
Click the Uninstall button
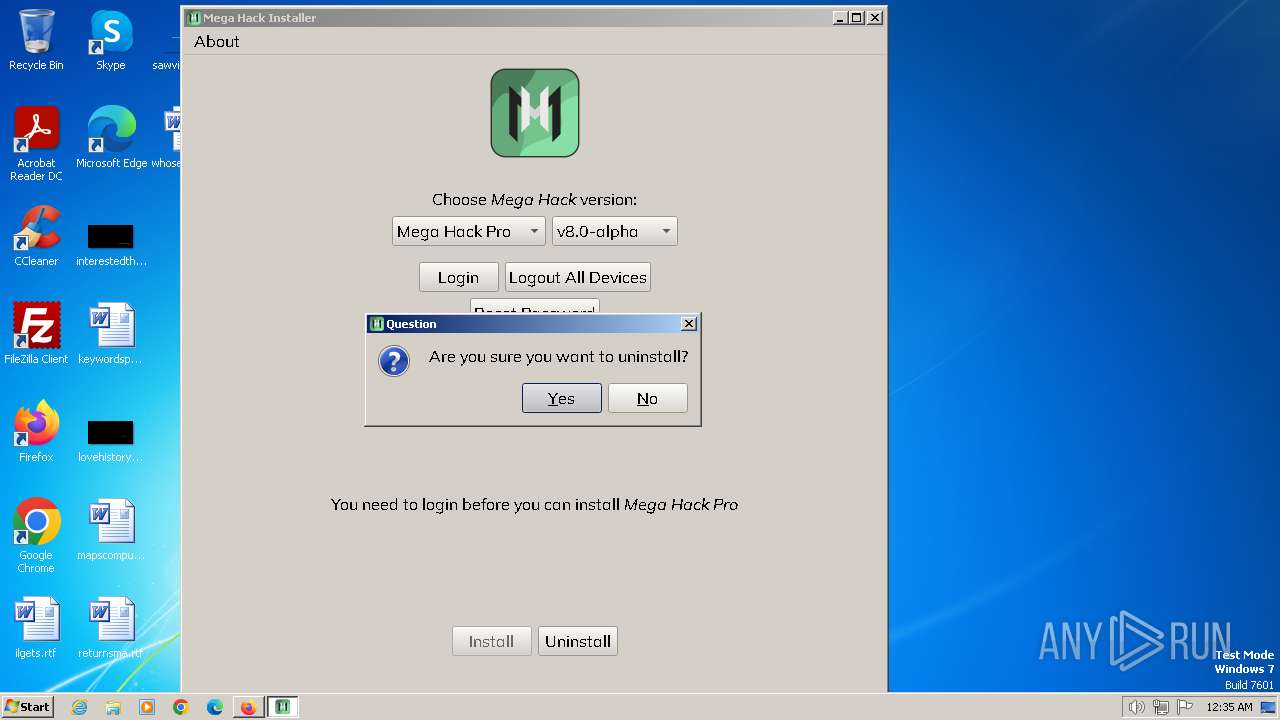(578, 641)
